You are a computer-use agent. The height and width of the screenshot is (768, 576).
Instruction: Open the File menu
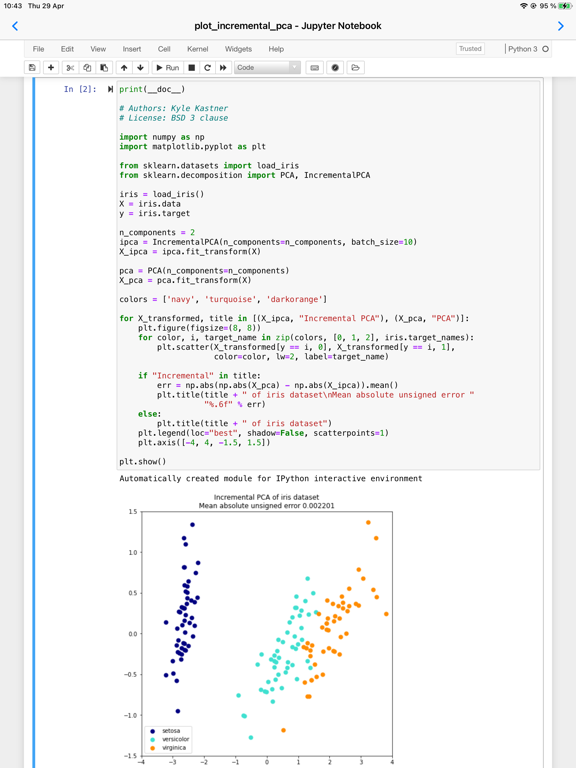point(38,49)
